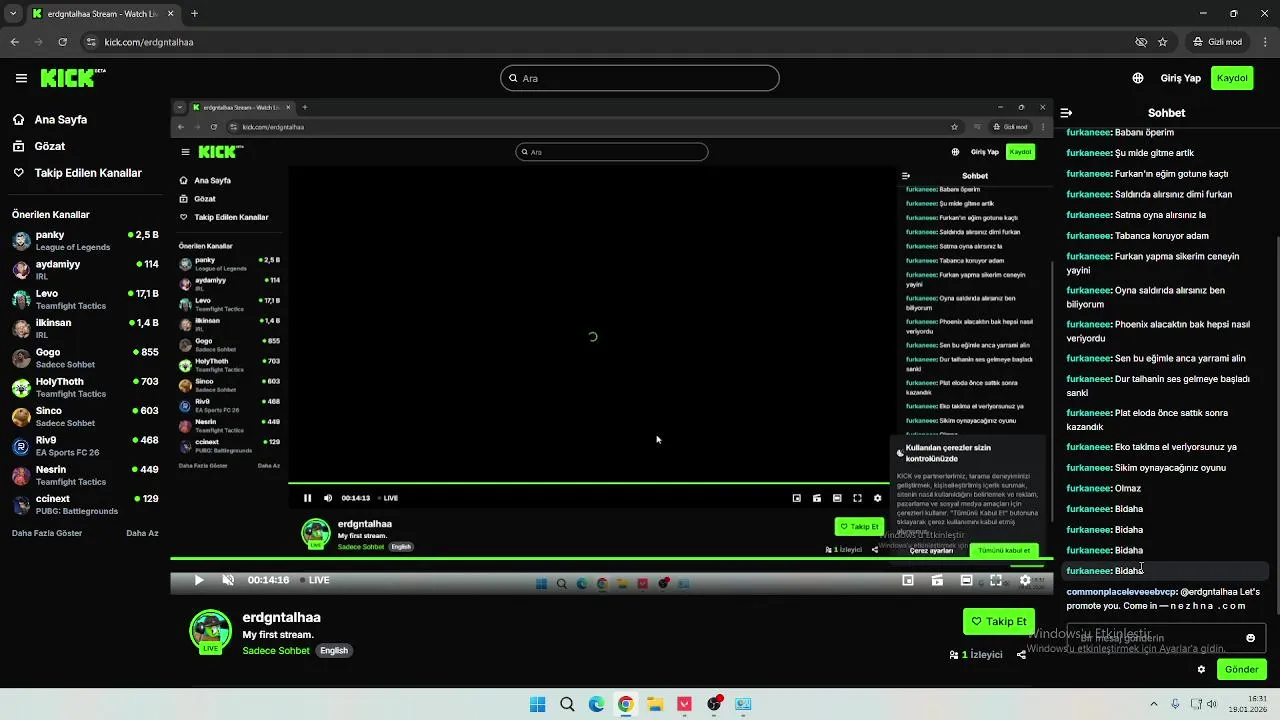Click HolyThoth channel avatar
This screenshot has width=1280, height=720.
pos(21,388)
